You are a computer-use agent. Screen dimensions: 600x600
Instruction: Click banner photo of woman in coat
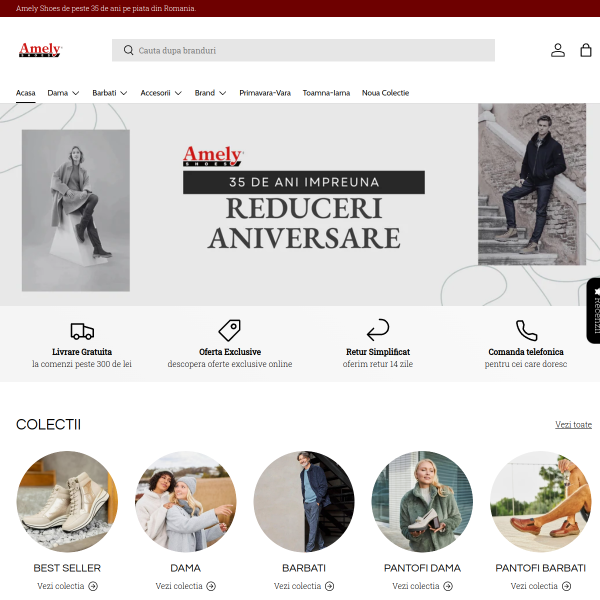(x=76, y=210)
